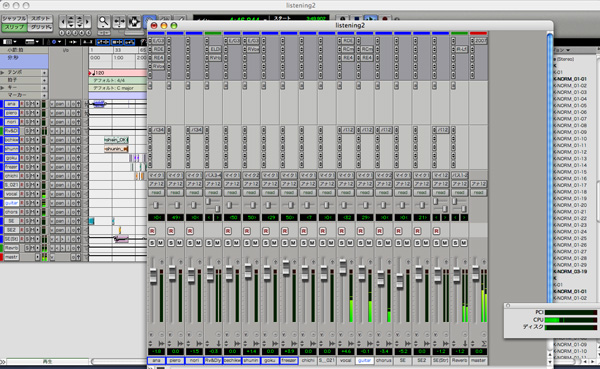Click zoom preset button 1 under the zoom arrows
Viewport: 600px width, 369px height.
point(62,33)
